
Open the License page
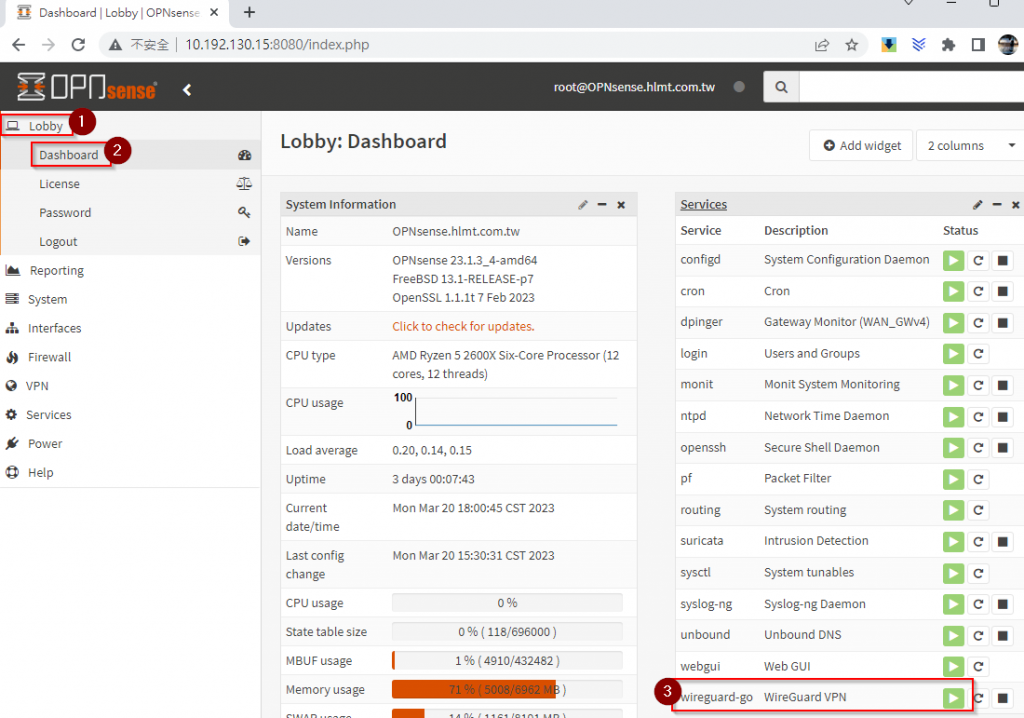click(x=59, y=184)
